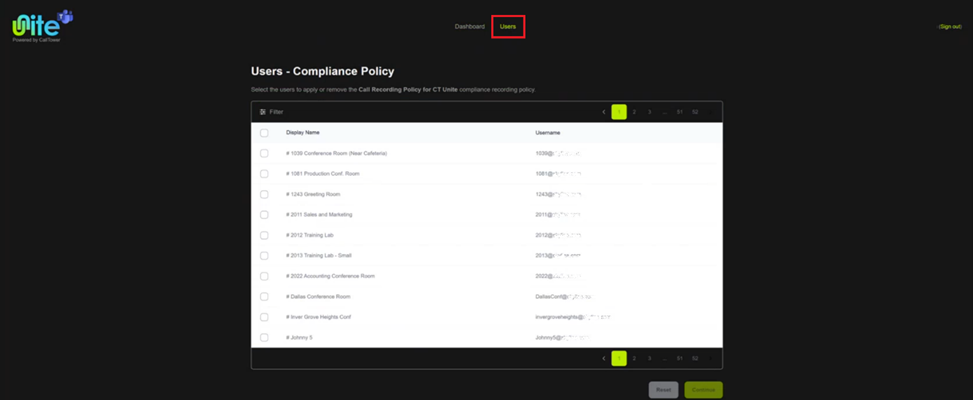Image resolution: width=973 pixels, height=400 pixels.
Task: Go to previous page using top chevron
Action: [604, 112]
